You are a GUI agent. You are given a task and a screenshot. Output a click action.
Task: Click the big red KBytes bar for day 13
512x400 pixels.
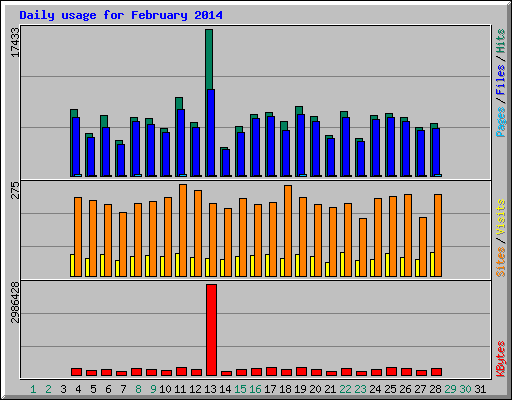coord(211,330)
